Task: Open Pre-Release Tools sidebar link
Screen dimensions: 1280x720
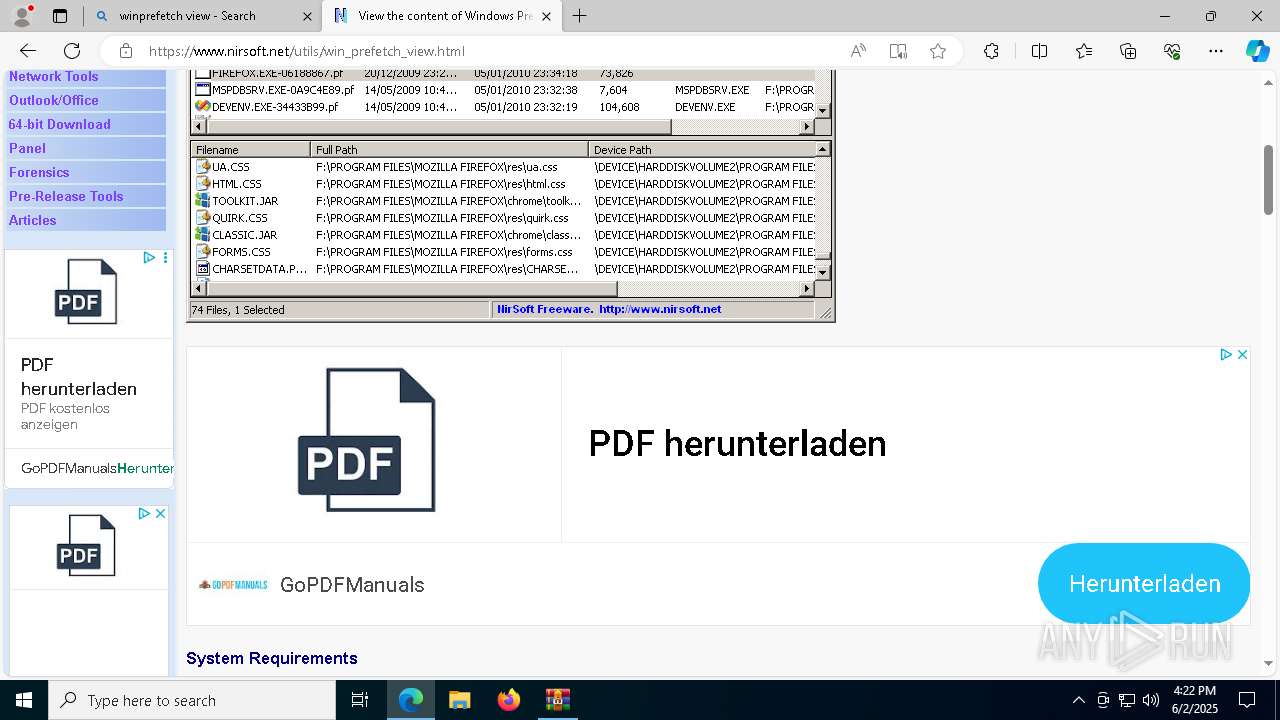Action: coord(66,196)
